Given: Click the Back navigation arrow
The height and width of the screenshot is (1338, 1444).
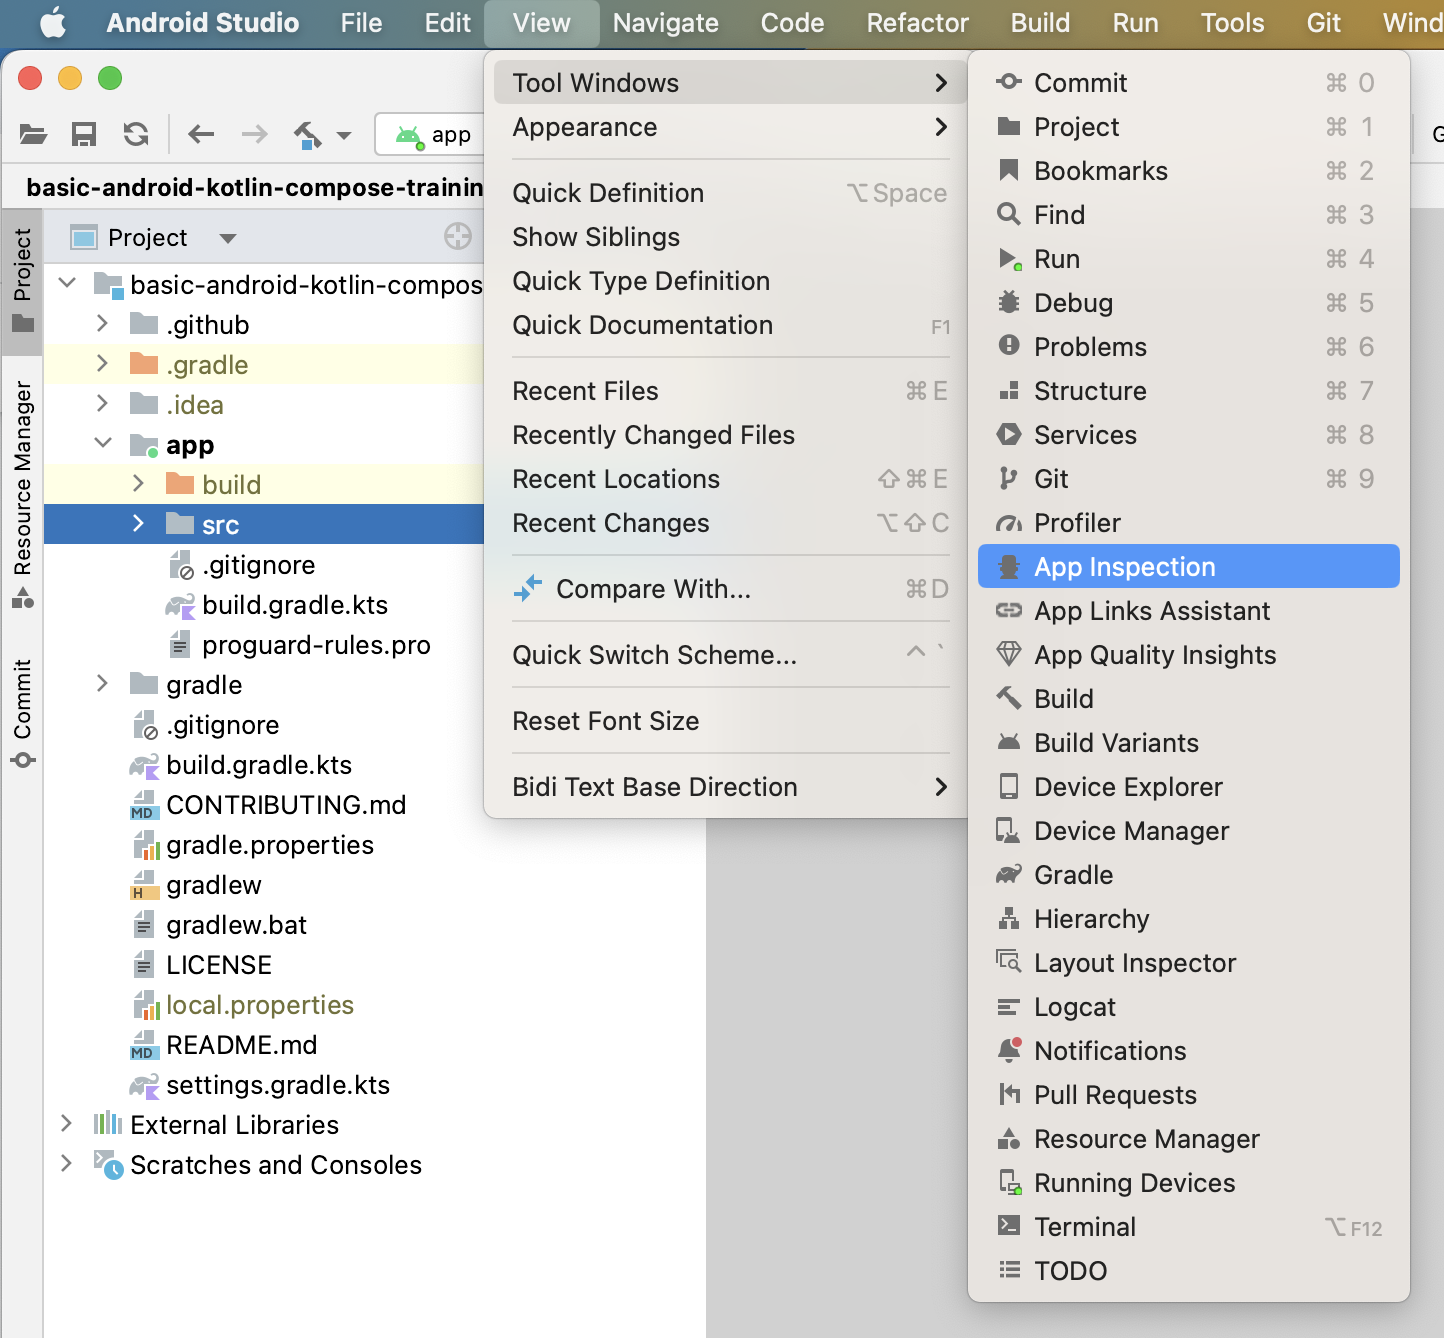Looking at the screenshot, I should [x=201, y=134].
